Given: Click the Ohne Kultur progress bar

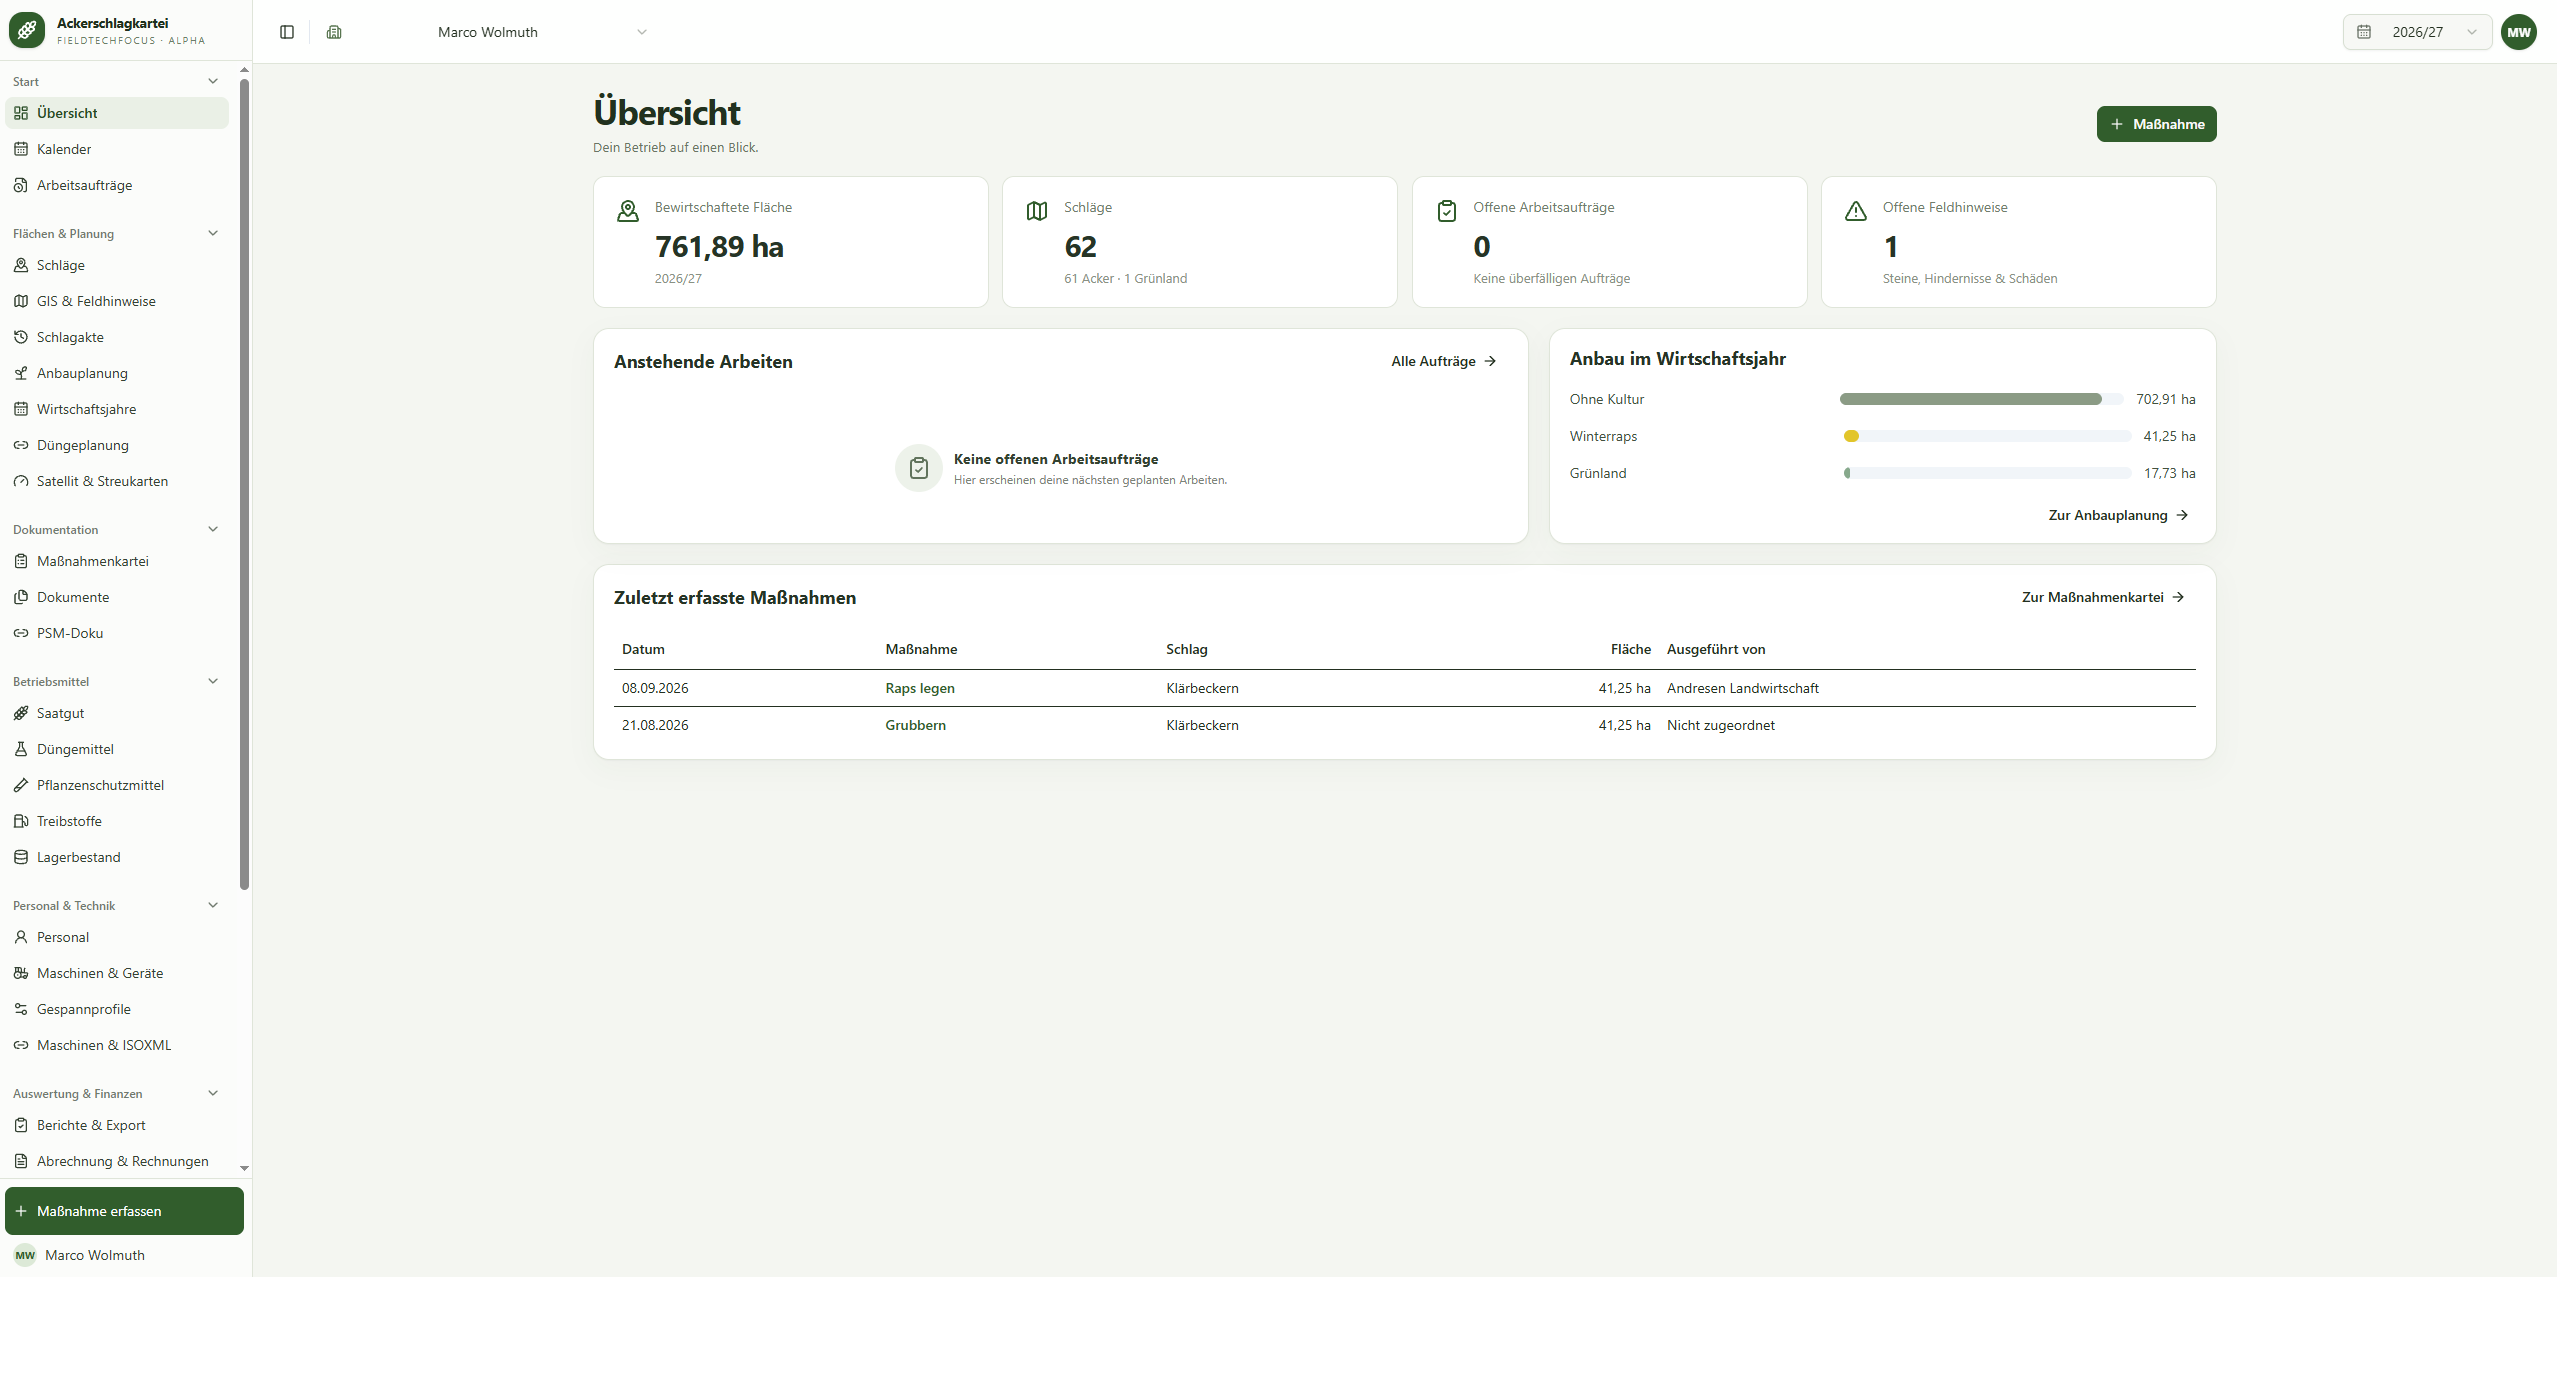Looking at the screenshot, I should coord(1980,399).
